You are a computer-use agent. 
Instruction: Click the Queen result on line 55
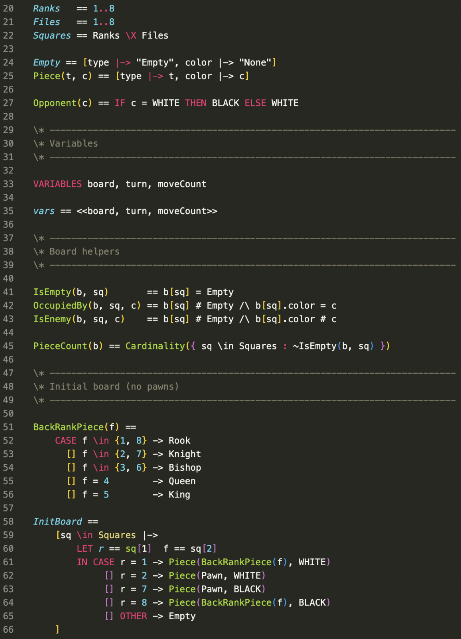182,481
